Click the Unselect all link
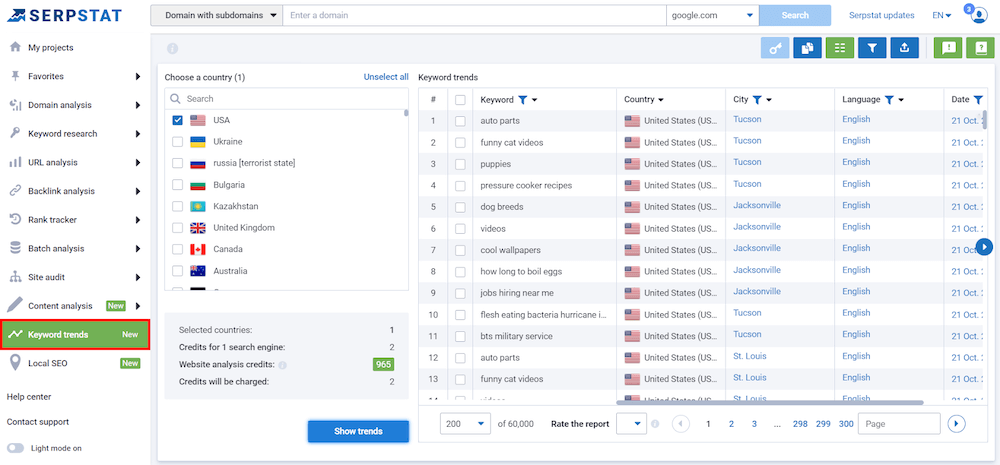The height and width of the screenshot is (465, 1000). point(385,77)
